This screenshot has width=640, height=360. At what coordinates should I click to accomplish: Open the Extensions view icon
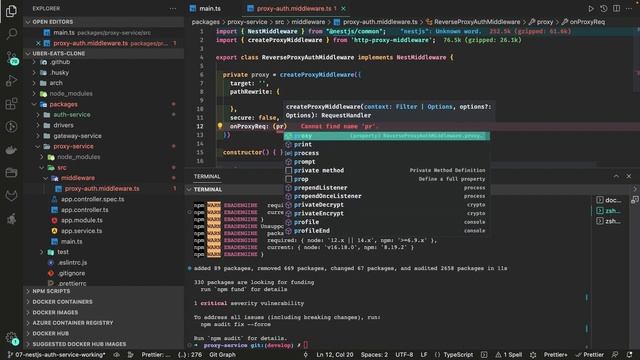11,104
